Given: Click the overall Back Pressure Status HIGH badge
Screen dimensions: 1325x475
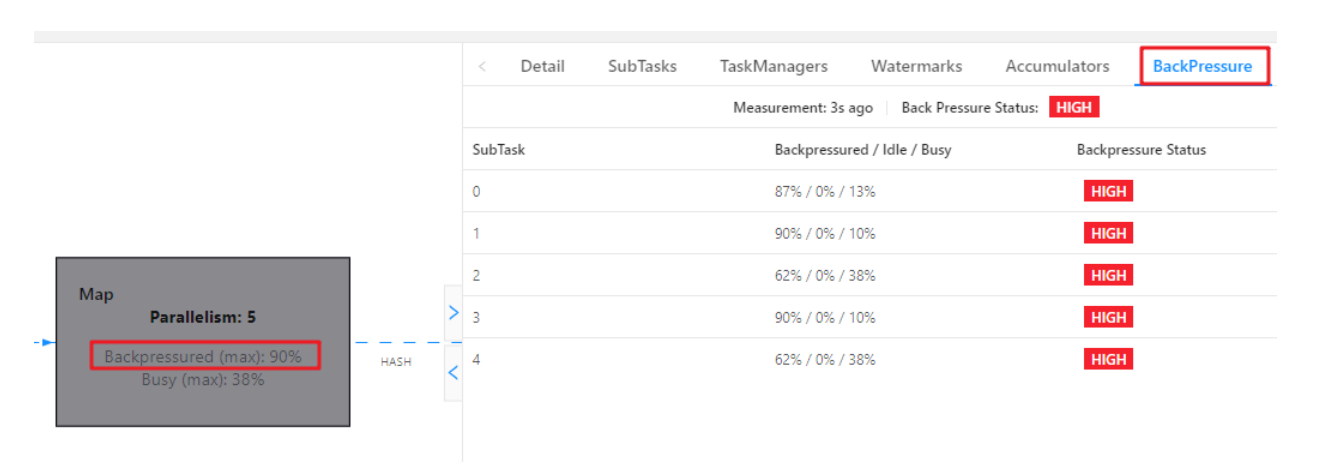Looking at the screenshot, I should [1073, 108].
